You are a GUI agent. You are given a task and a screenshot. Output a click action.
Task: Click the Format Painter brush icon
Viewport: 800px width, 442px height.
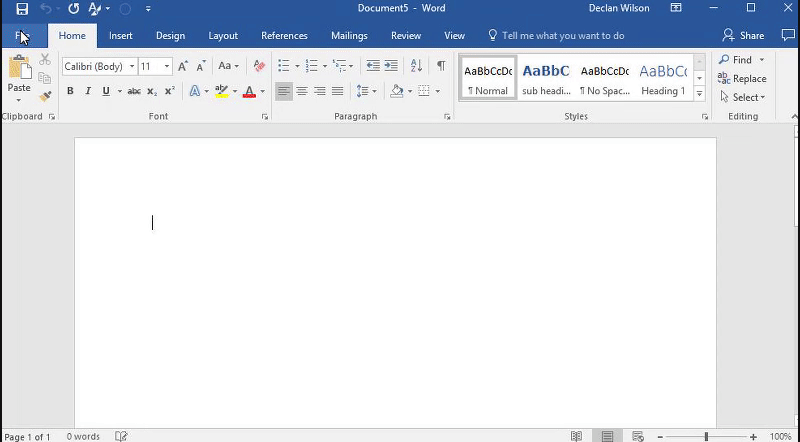coord(45,96)
